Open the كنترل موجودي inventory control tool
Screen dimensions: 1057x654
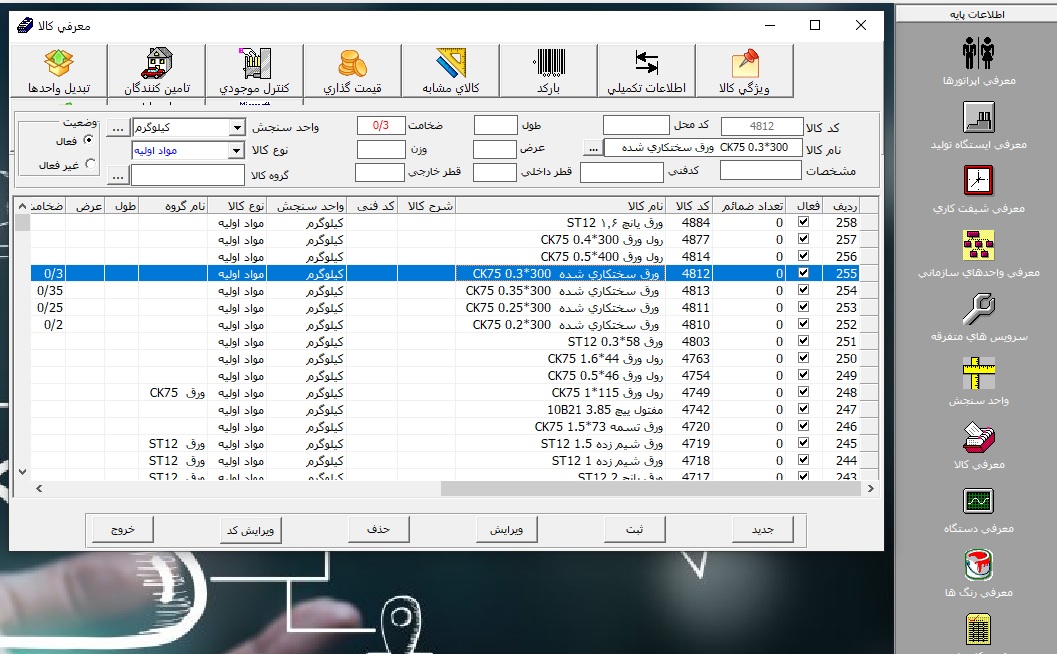254,71
